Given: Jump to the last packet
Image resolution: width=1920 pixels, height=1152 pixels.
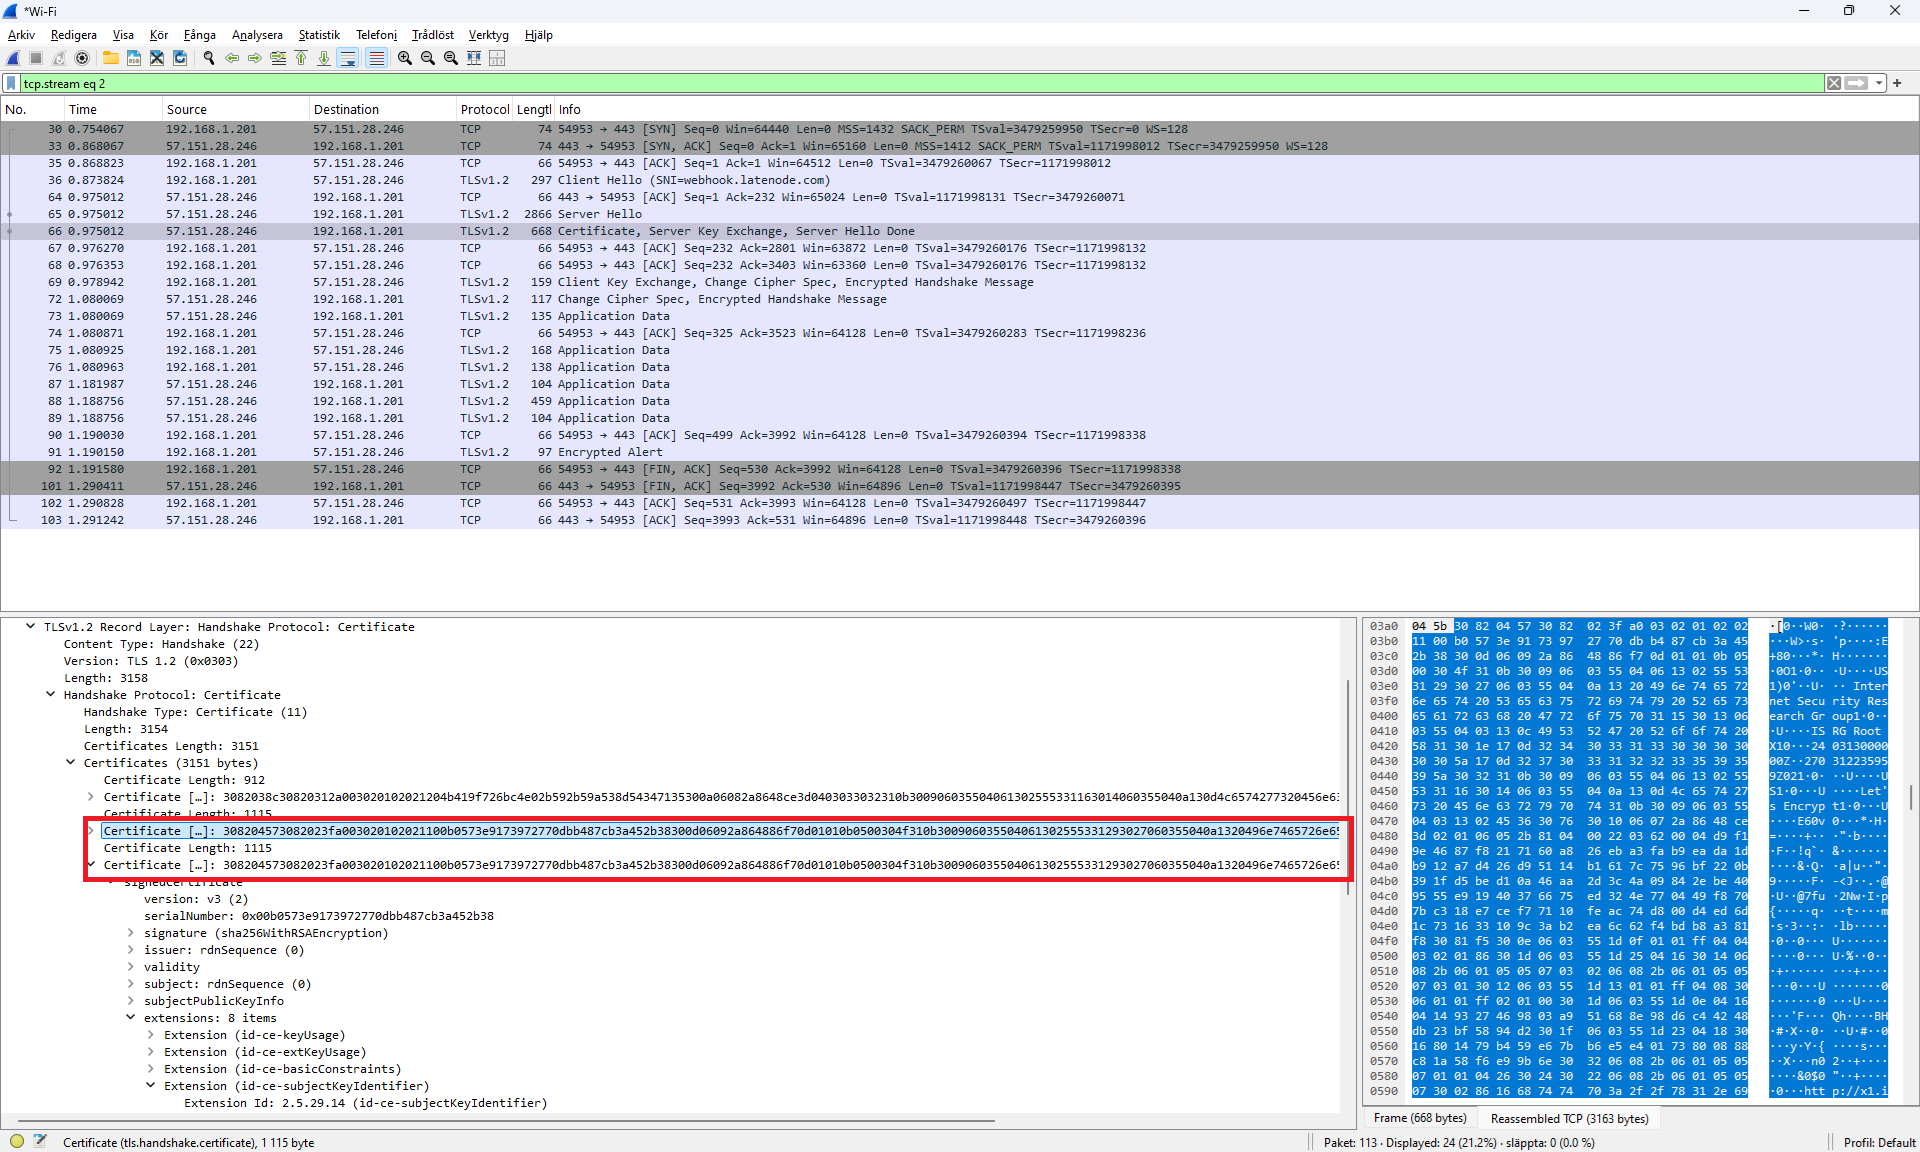Looking at the screenshot, I should pyautogui.click(x=324, y=58).
